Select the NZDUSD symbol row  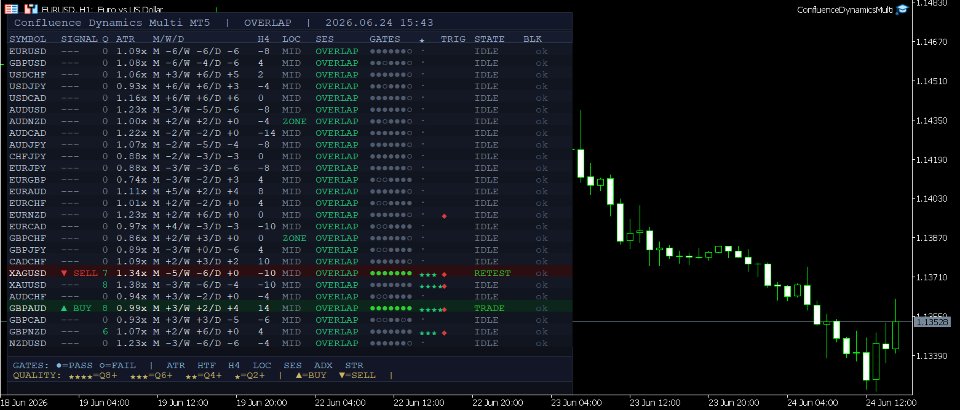[290, 343]
